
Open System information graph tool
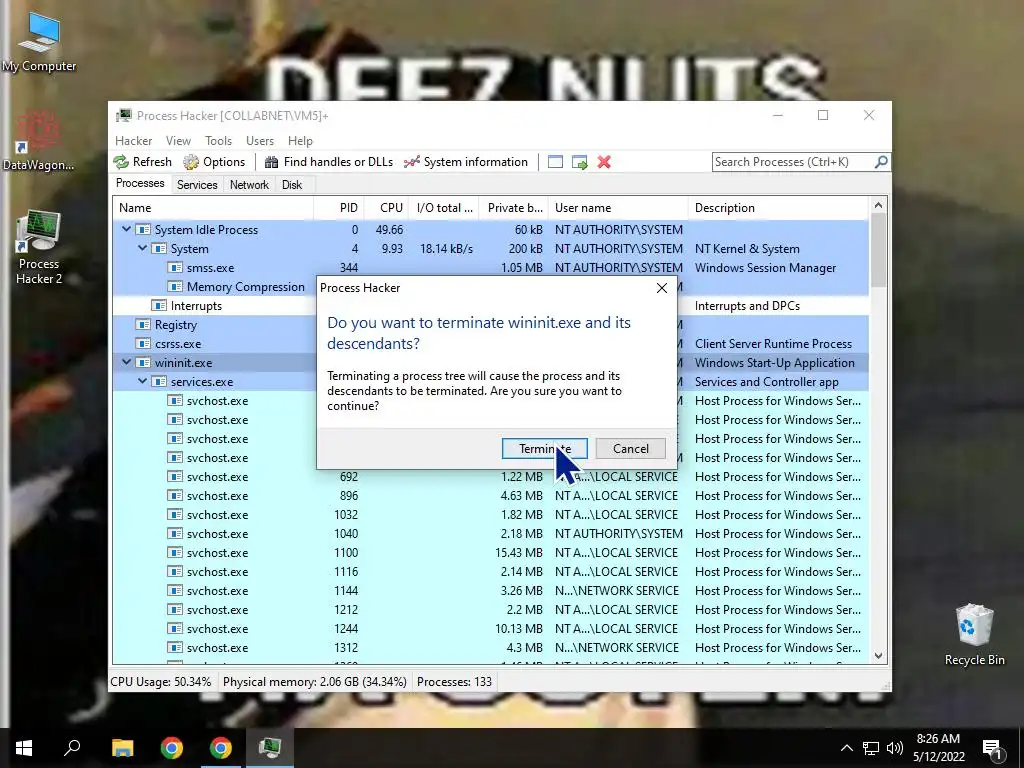[466, 162]
